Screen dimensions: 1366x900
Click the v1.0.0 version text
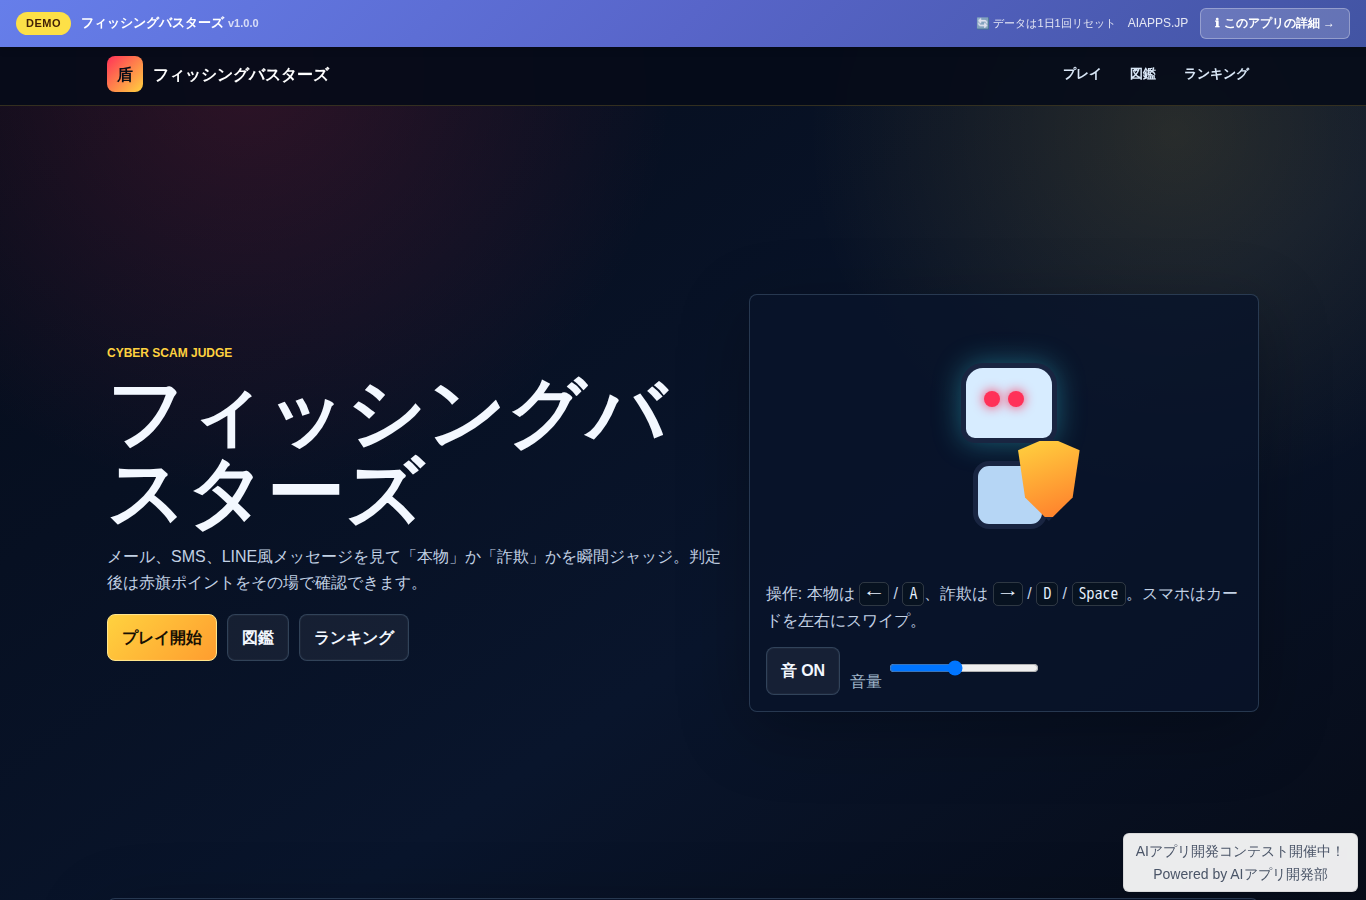click(x=243, y=23)
